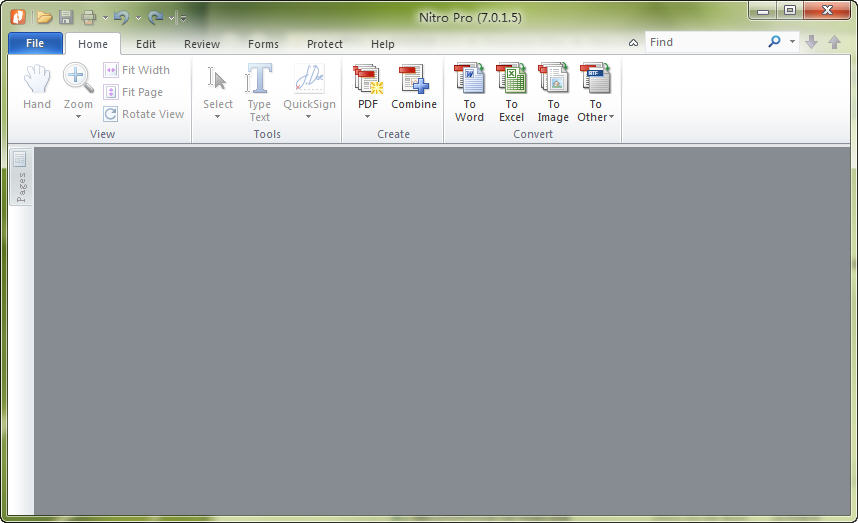Expand the PDF create dropdown arrow
The height and width of the screenshot is (523, 858).
367,117
